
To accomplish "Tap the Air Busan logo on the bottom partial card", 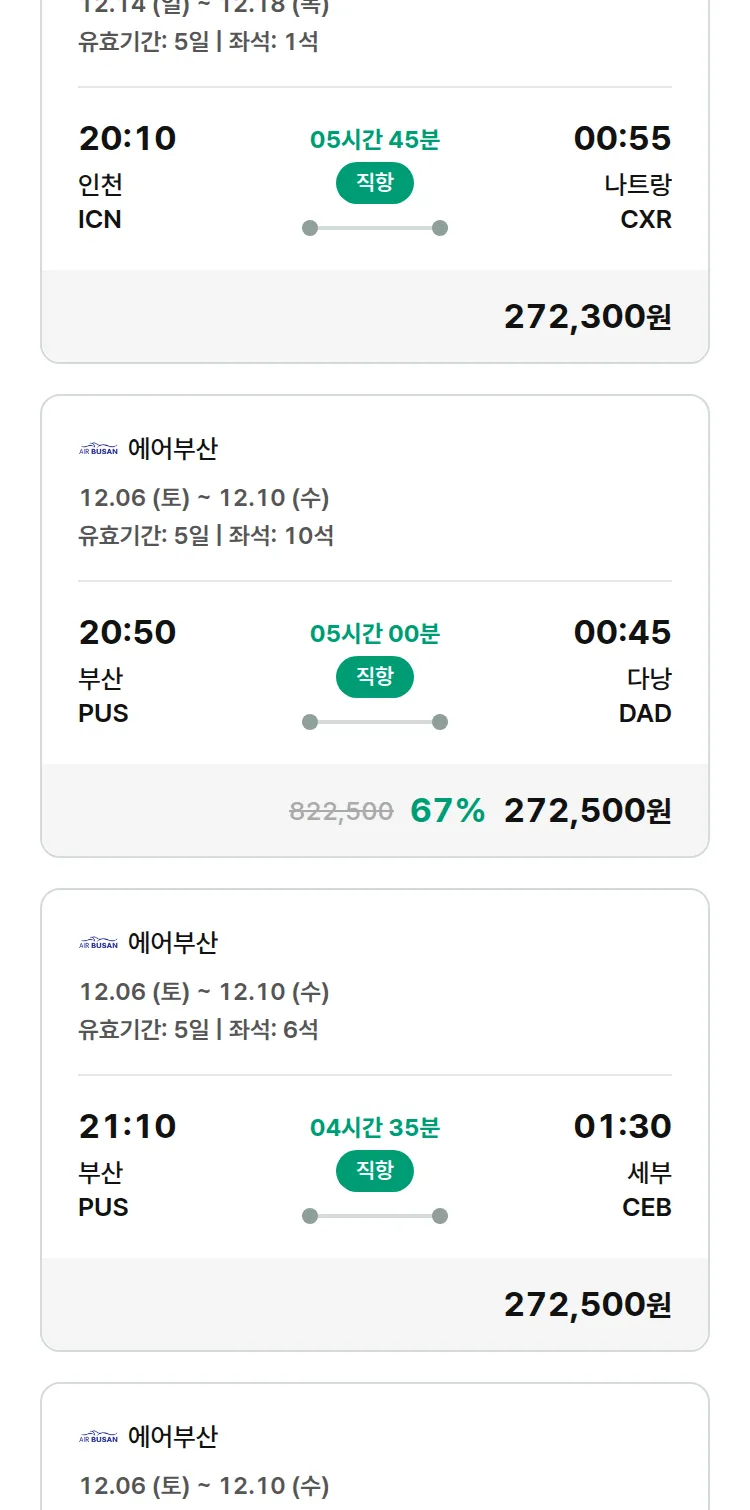I will click(98, 1438).
